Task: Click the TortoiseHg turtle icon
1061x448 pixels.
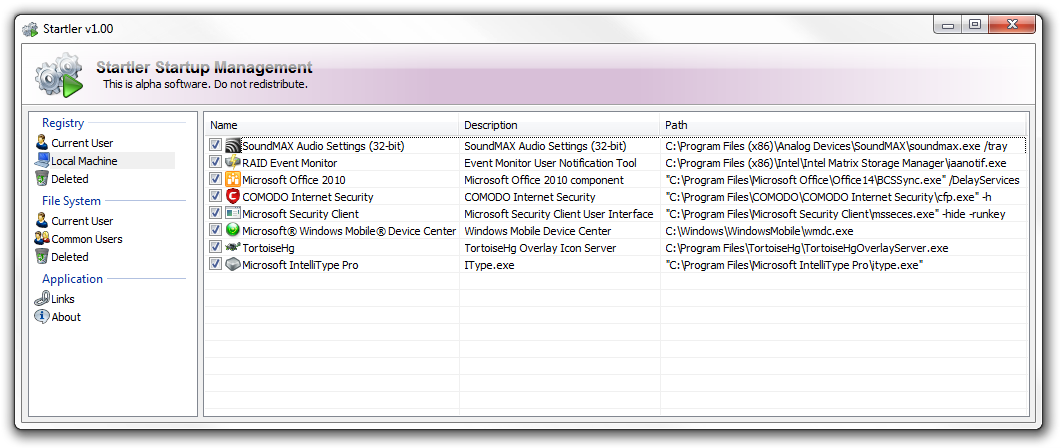Action: (233, 248)
